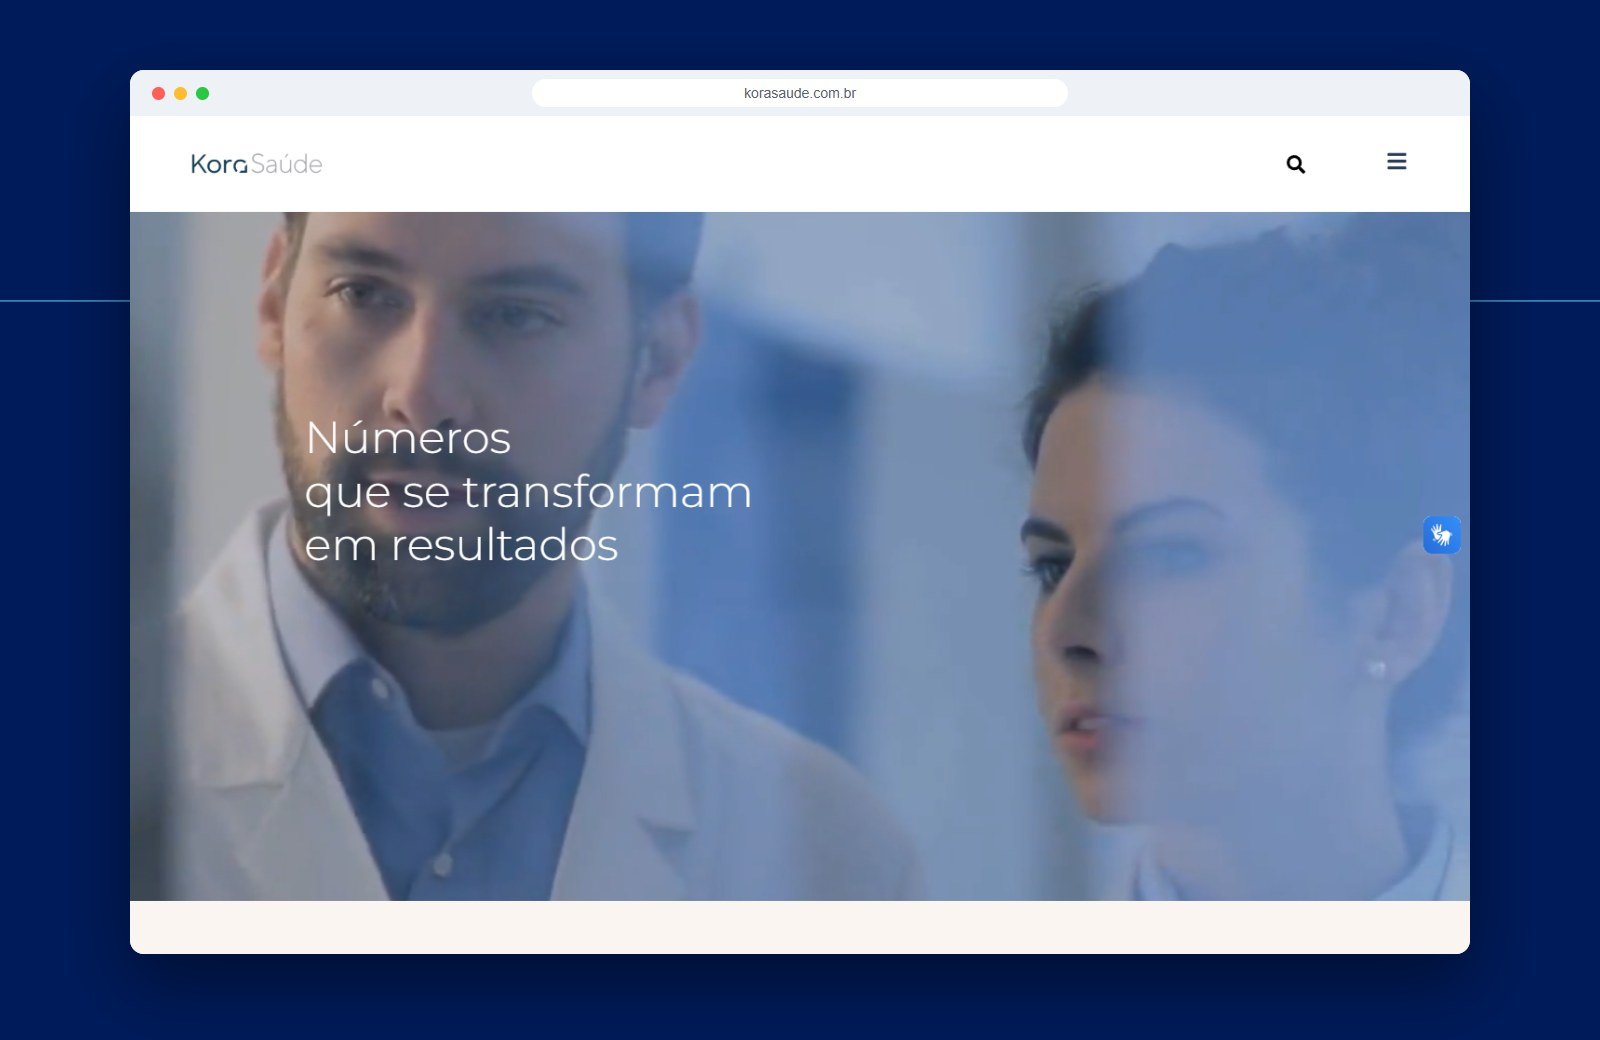Click the beige section below the hero
The height and width of the screenshot is (1040, 1600).
pos(800,927)
